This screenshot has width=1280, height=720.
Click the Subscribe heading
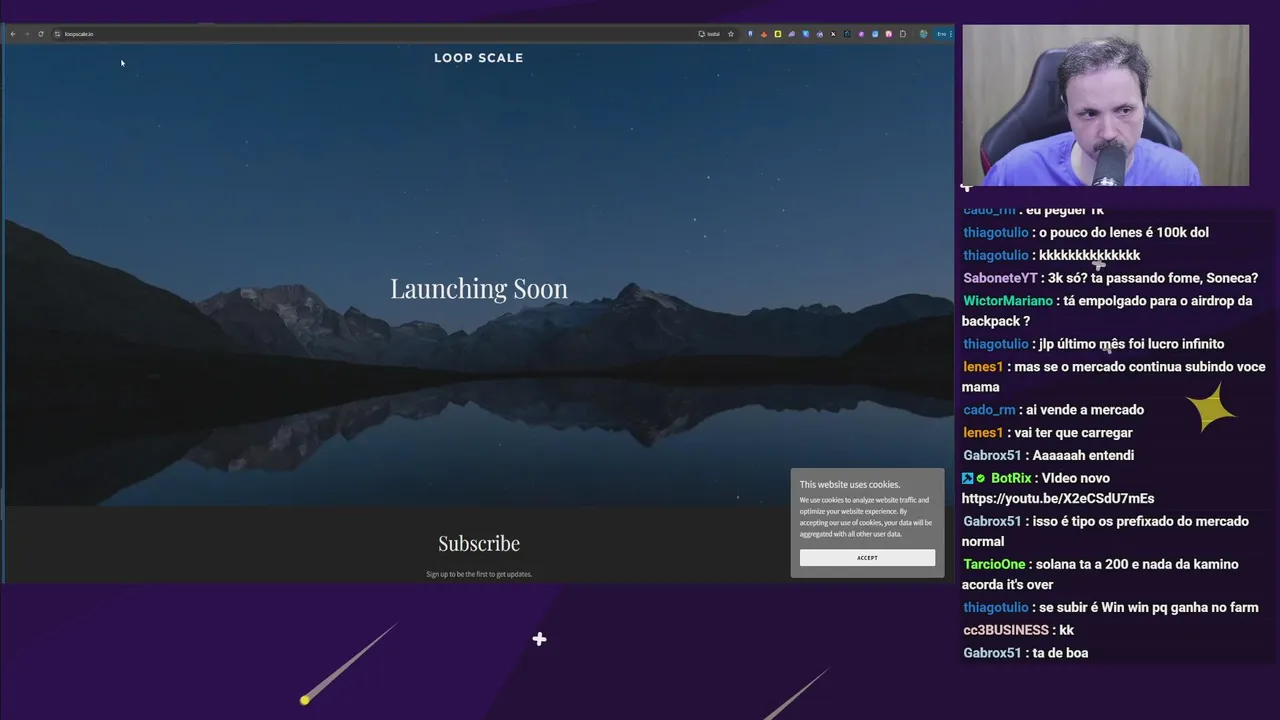pos(479,543)
